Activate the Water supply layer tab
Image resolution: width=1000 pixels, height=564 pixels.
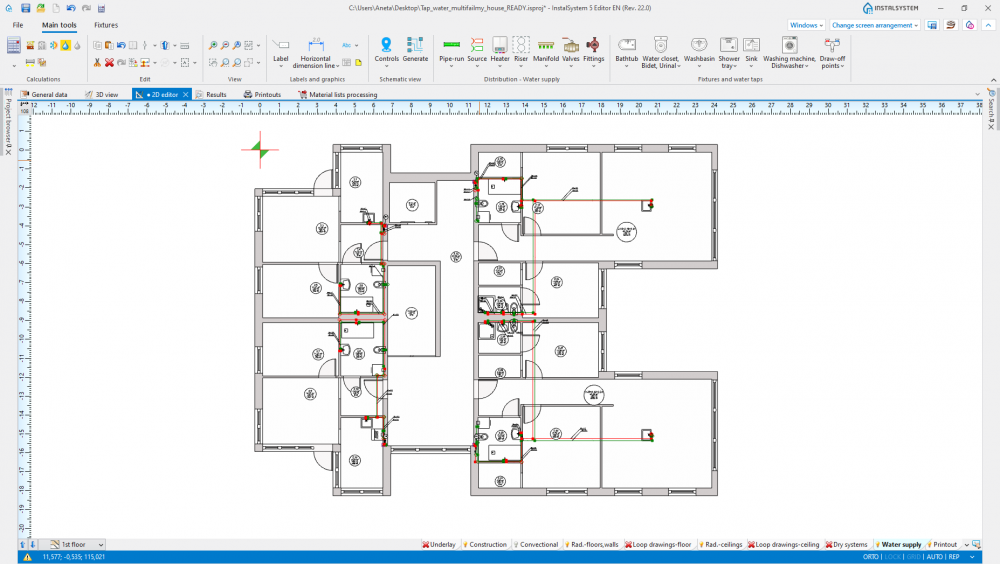[899, 545]
